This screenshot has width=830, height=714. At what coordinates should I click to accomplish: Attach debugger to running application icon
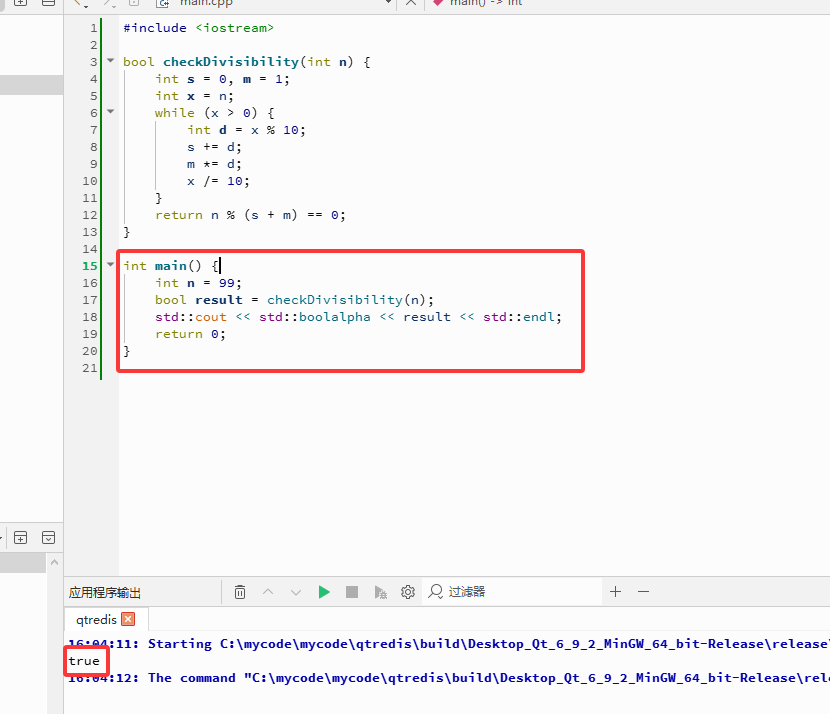click(x=381, y=592)
